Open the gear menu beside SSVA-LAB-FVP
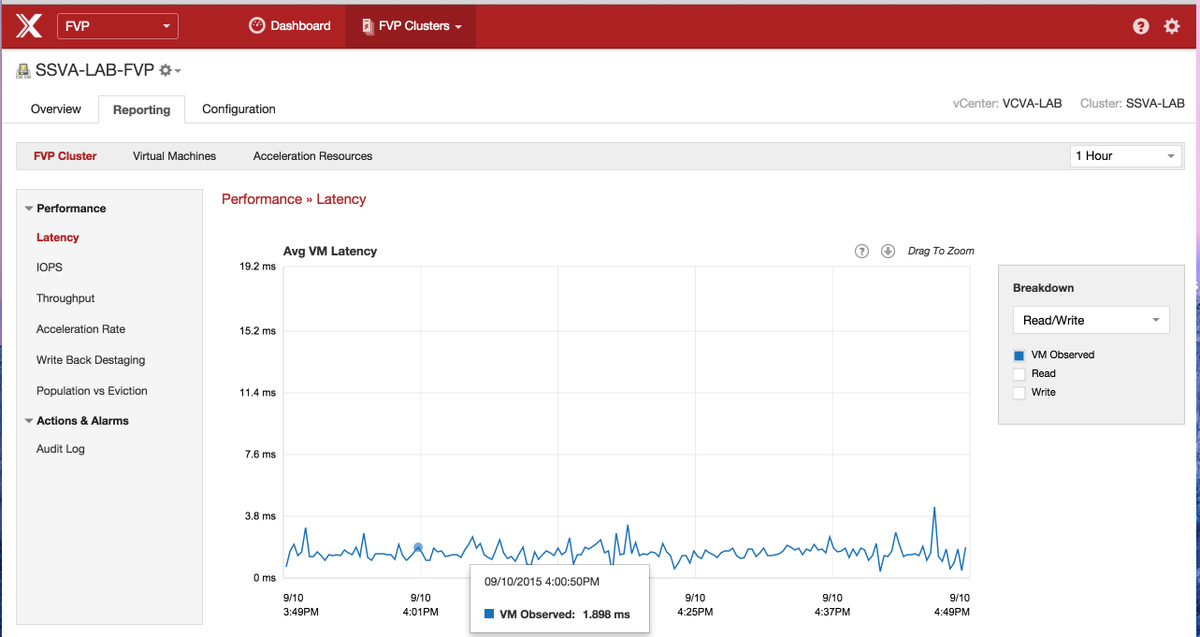 [x=169, y=70]
